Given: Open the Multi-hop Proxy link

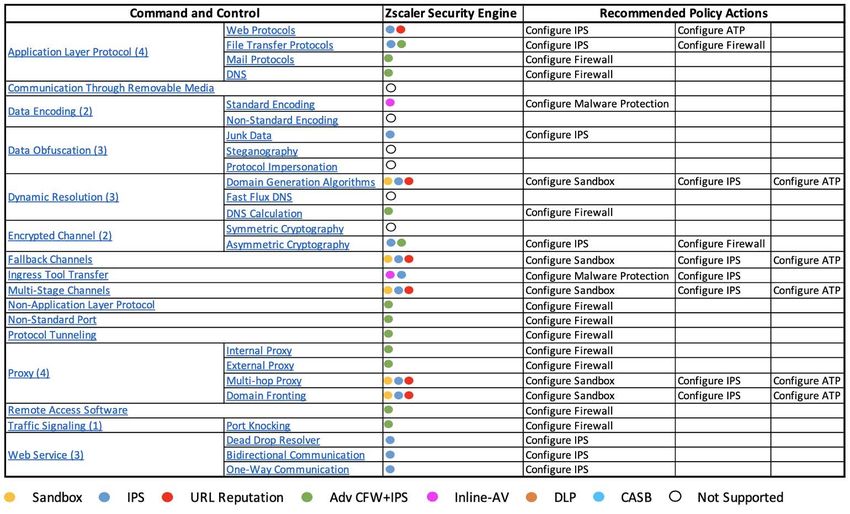Looking at the screenshot, I should tap(264, 381).
